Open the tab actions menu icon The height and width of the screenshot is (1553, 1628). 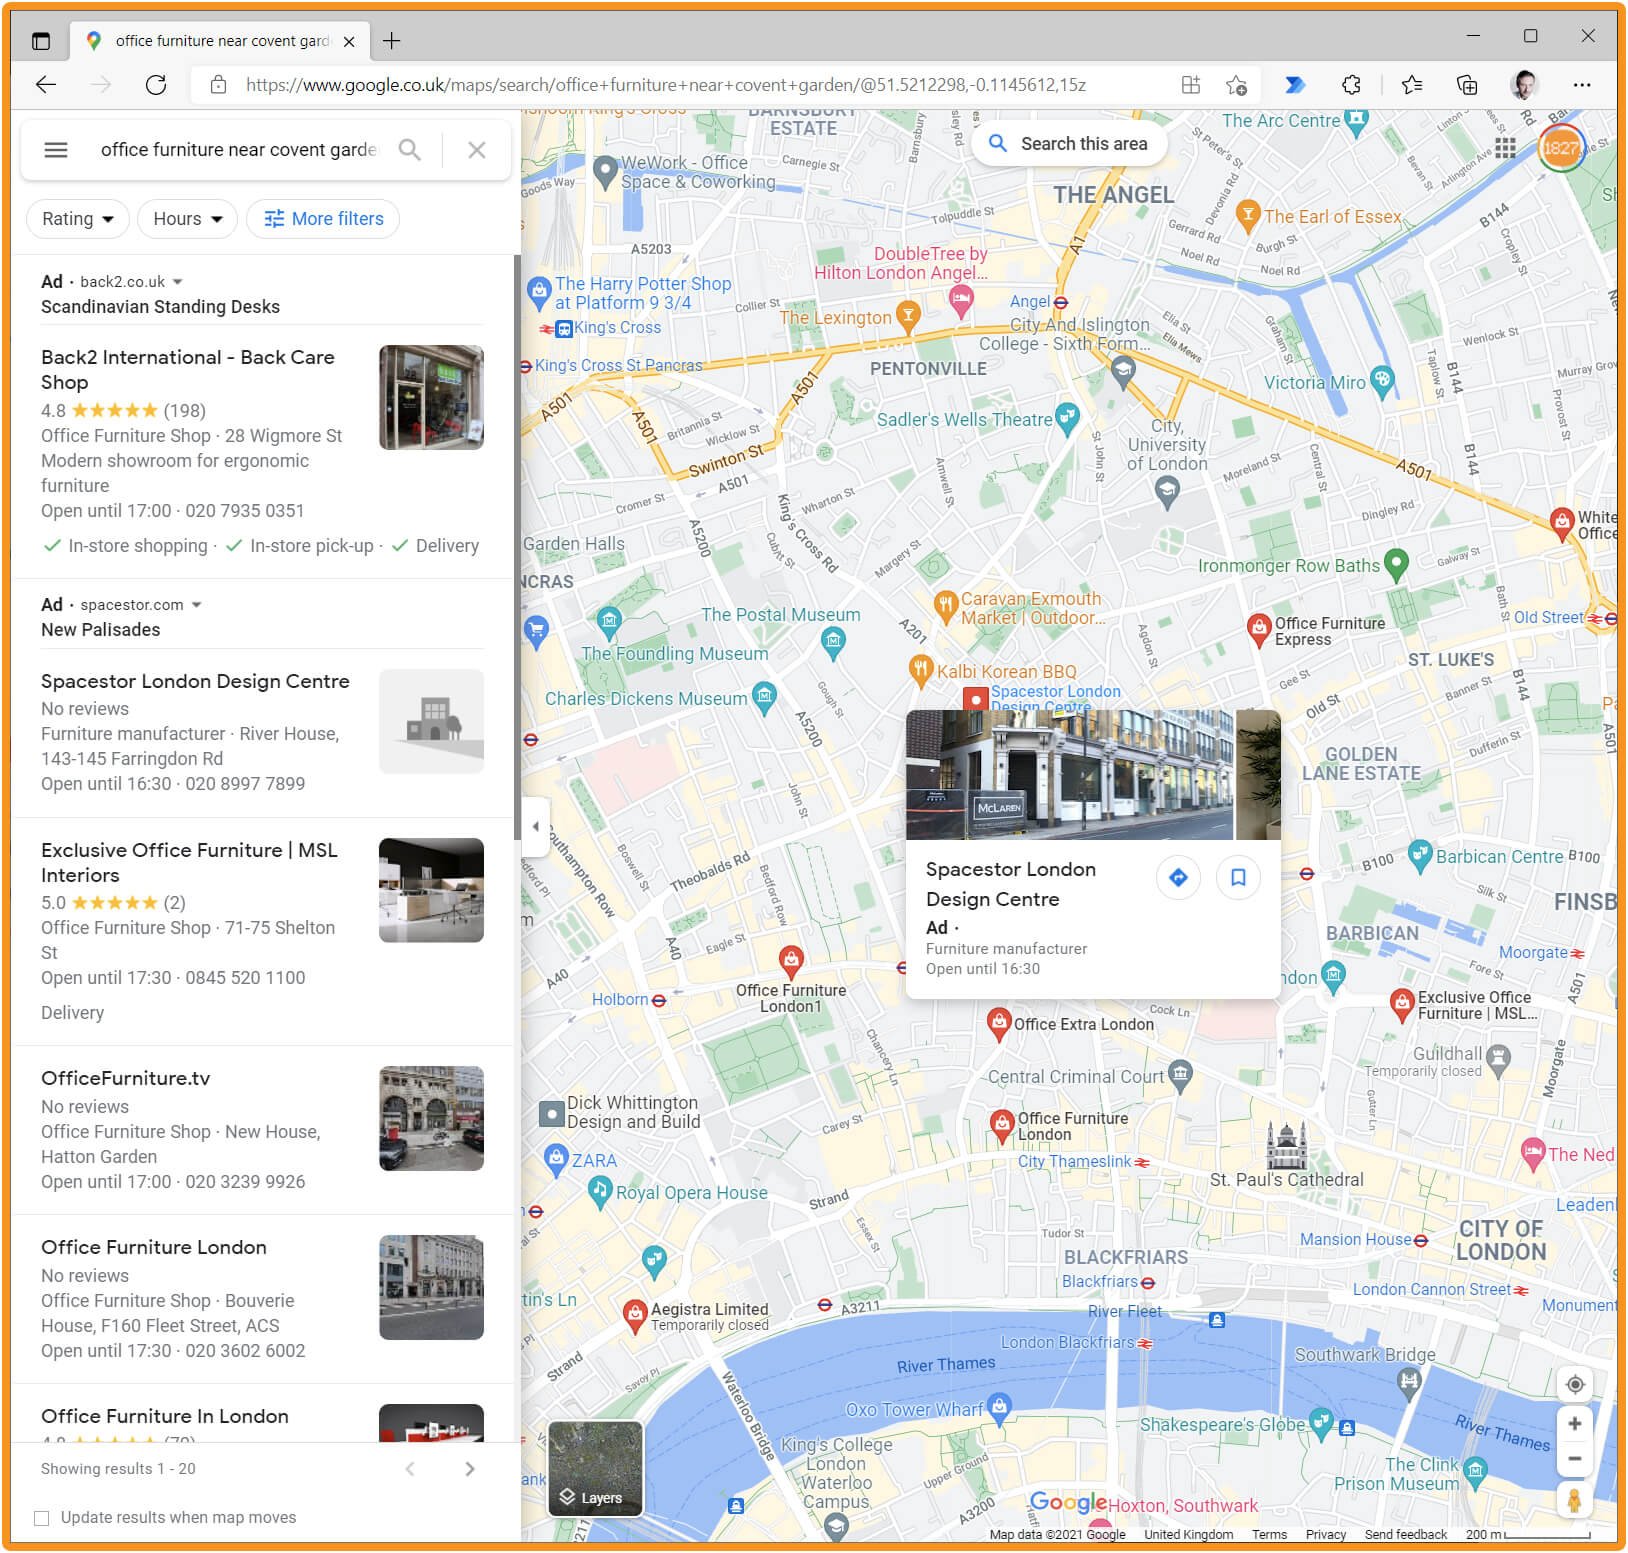(x=41, y=41)
